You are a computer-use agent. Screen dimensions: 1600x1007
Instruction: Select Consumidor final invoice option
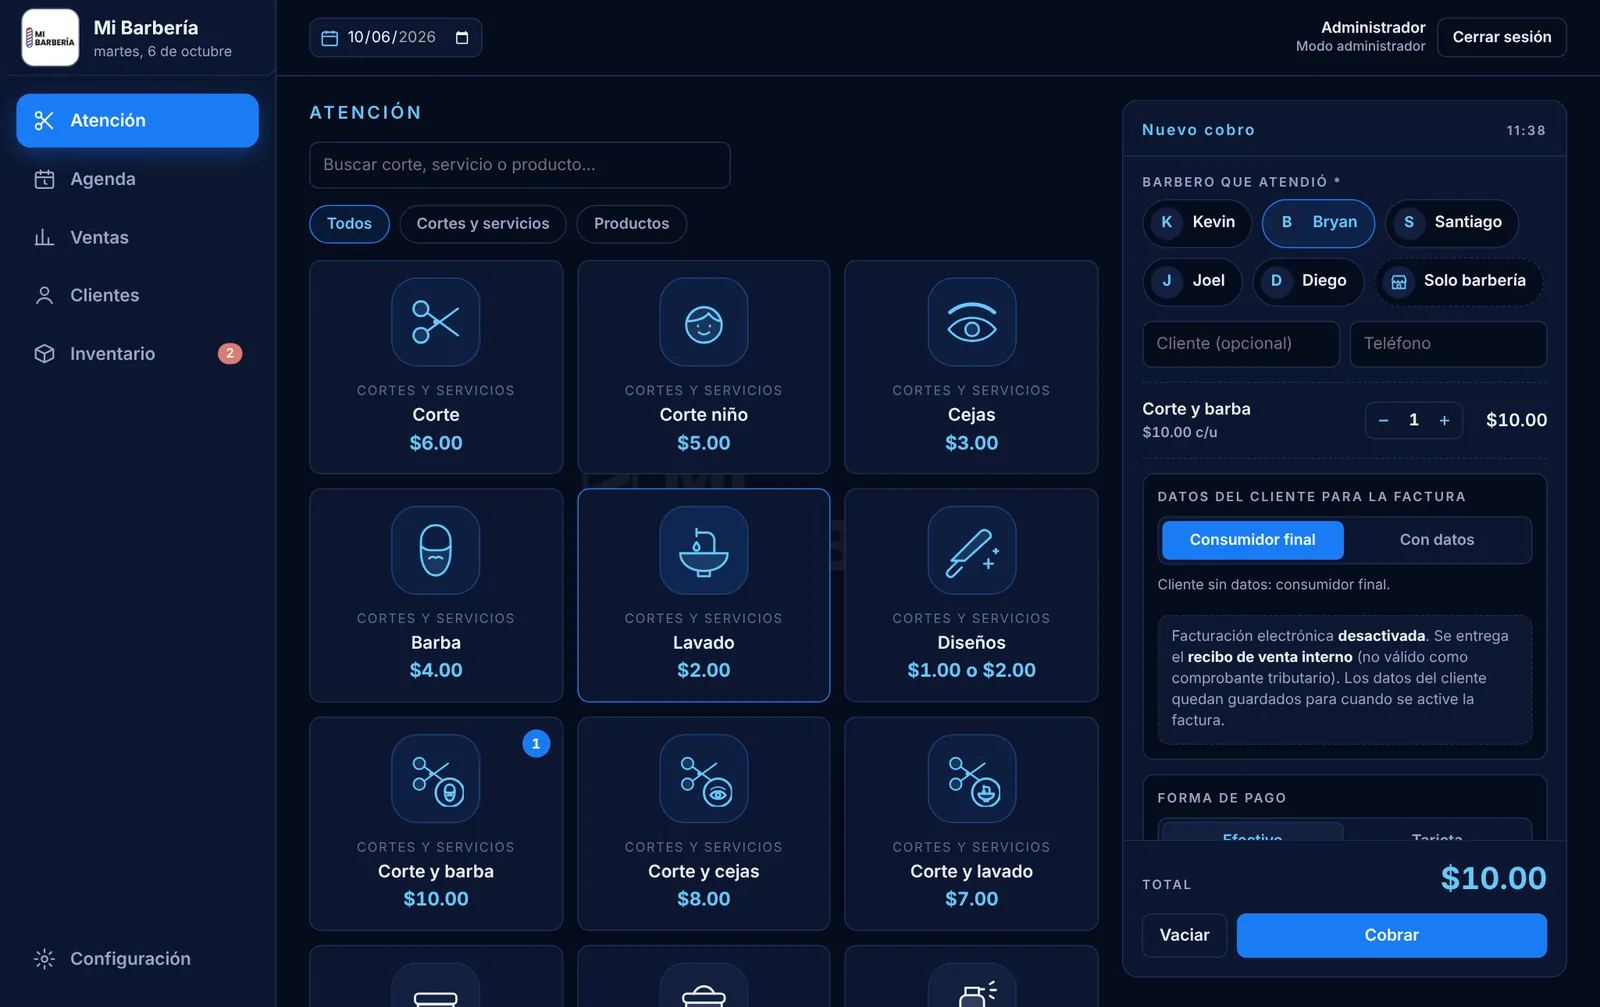point(1252,540)
